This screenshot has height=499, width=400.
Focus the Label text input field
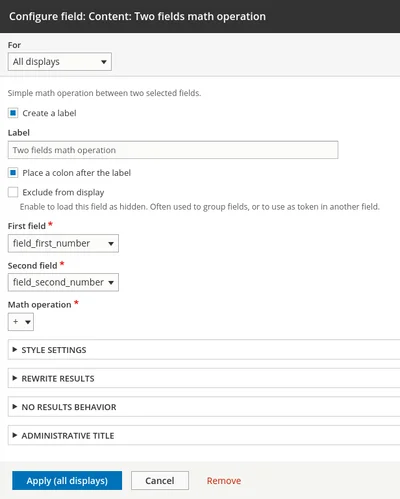[x=173, y=150]
